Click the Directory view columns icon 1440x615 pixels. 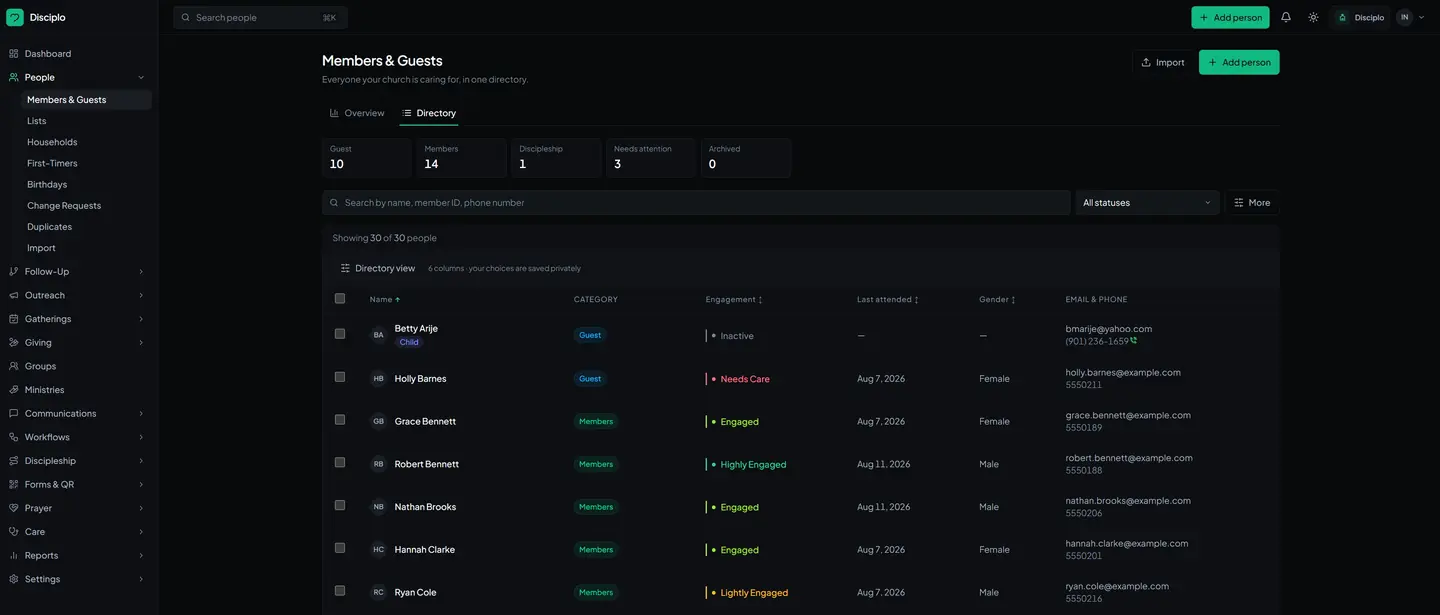[345, 268]
